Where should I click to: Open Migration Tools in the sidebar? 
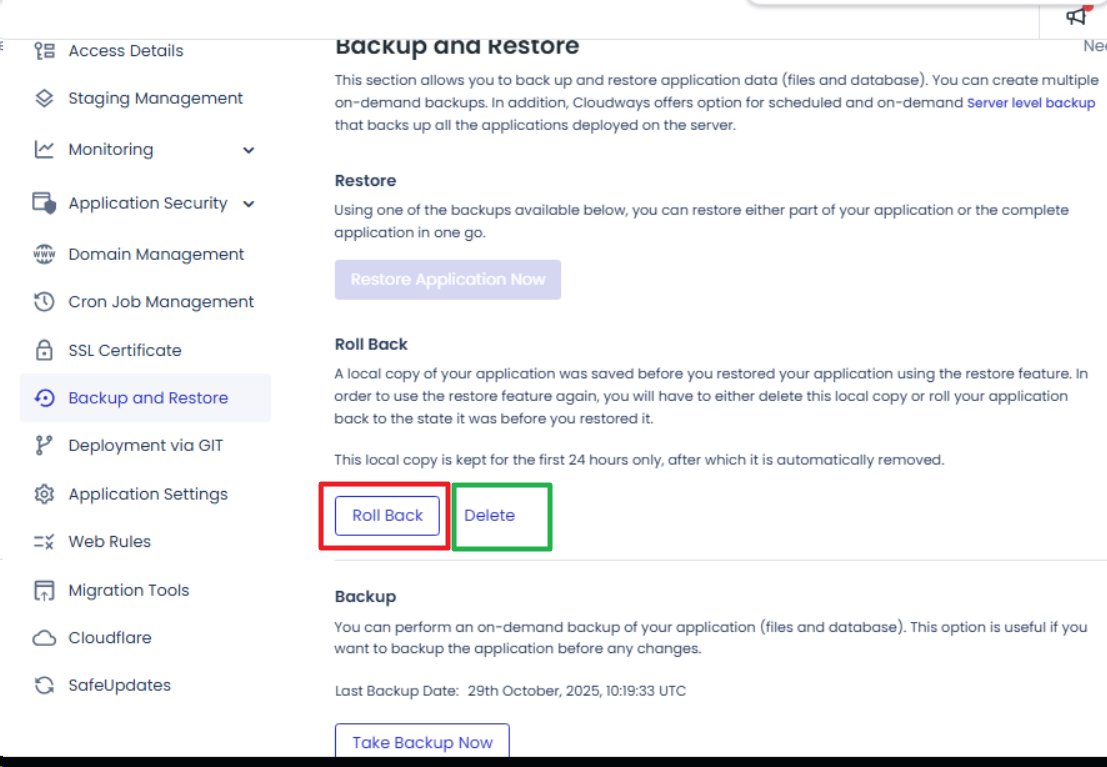(128, 590)
